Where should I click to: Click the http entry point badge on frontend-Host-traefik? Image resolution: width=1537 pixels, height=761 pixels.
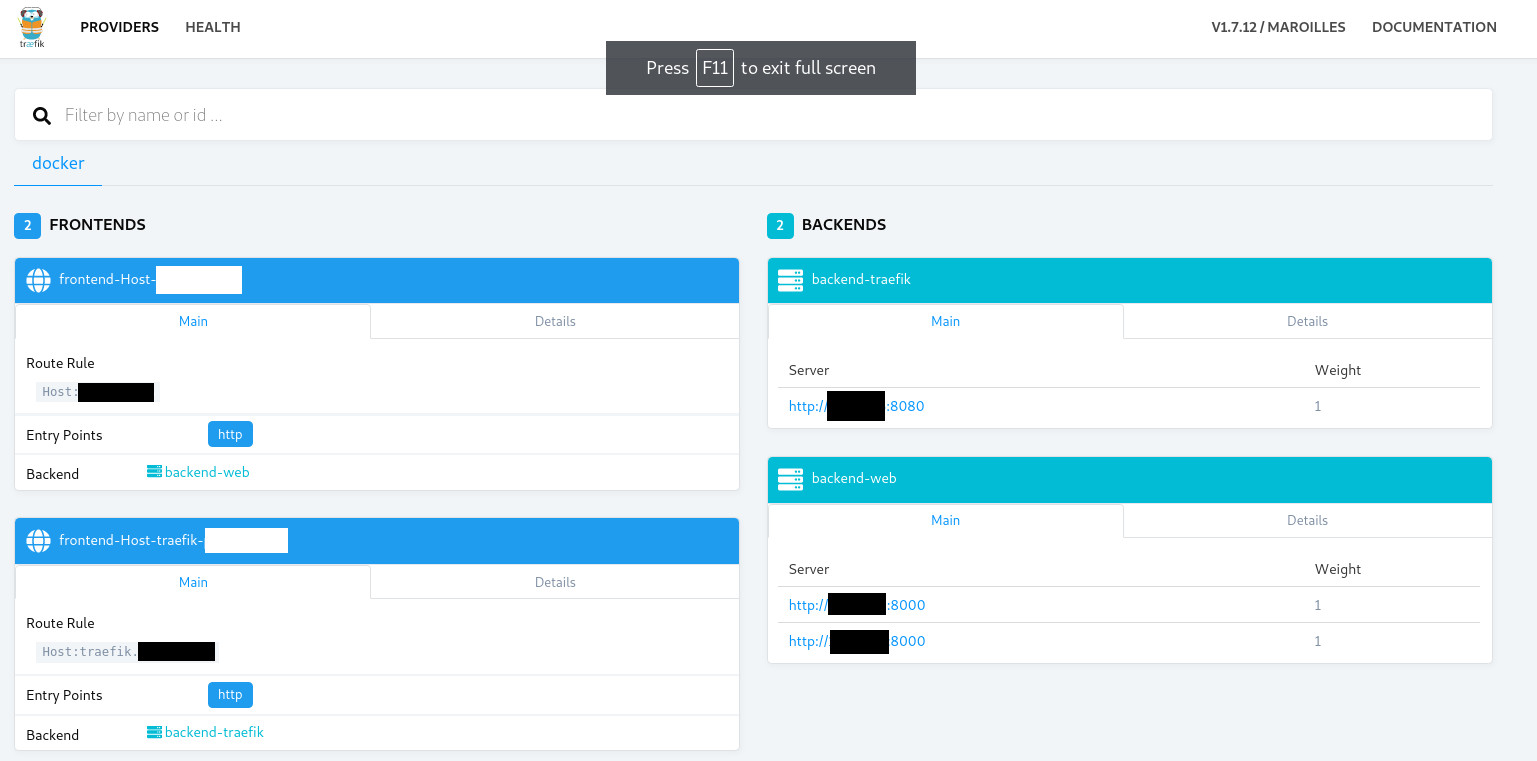tap(230, 694)
